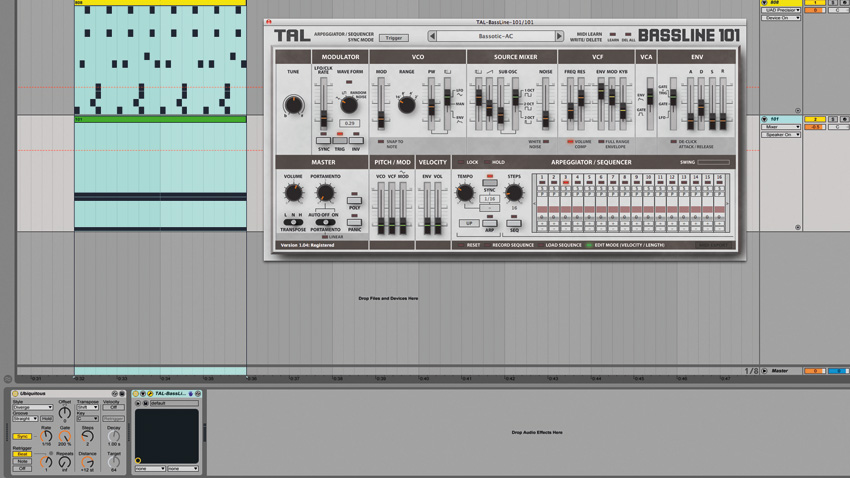
Task: Toggle the sequencer SEQ button
Action: [x=514, y=223]
